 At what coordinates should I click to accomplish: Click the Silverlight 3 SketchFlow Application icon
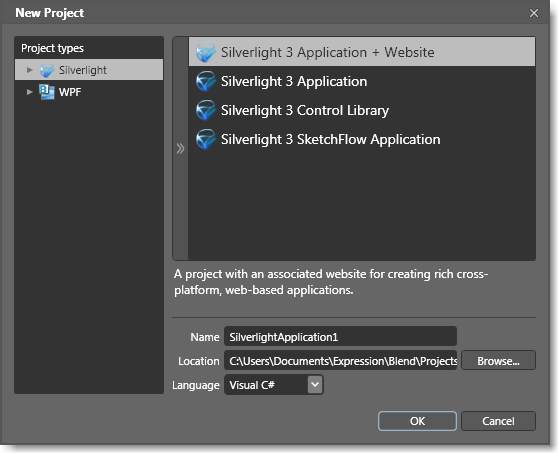point(205,139)
